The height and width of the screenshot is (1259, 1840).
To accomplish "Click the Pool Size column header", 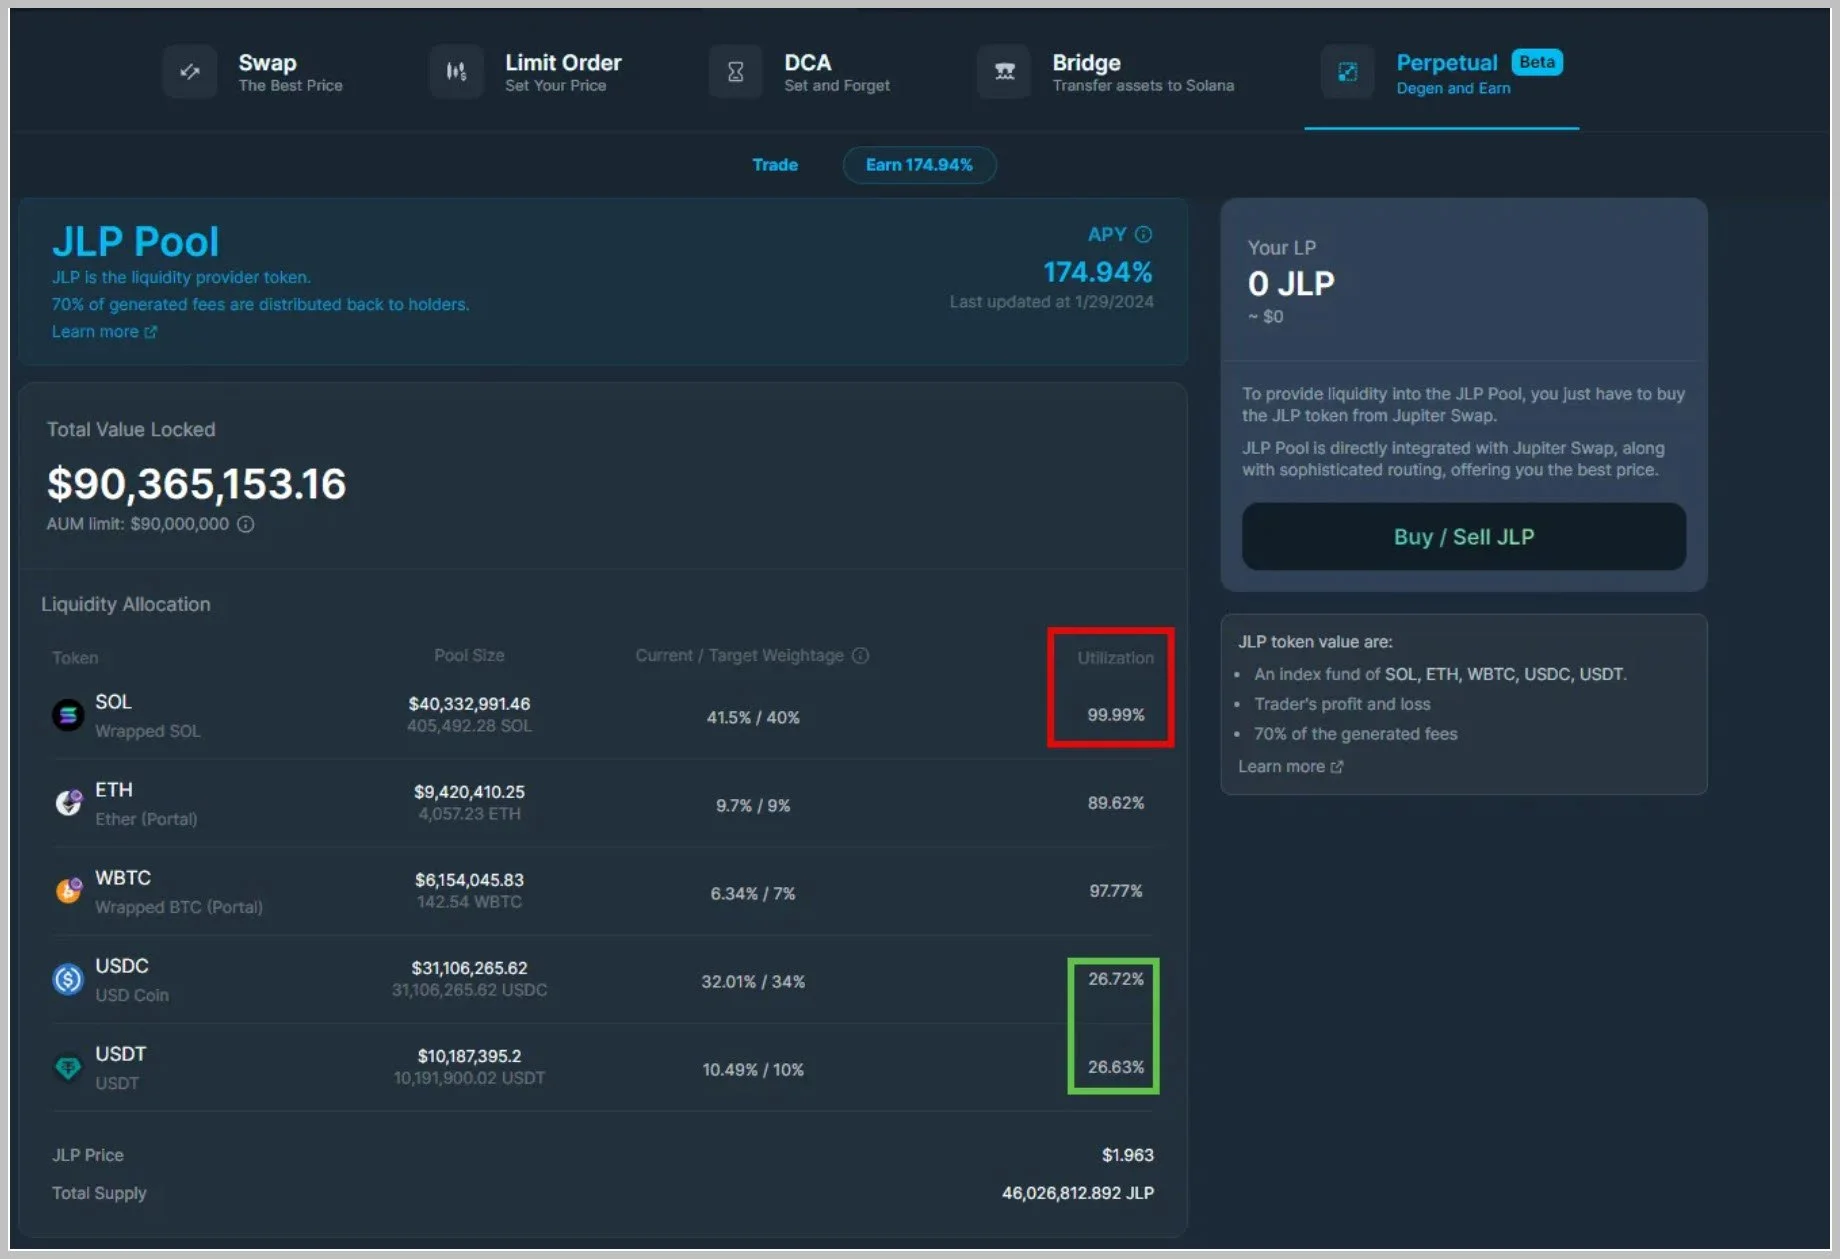I will pos(469,656).
